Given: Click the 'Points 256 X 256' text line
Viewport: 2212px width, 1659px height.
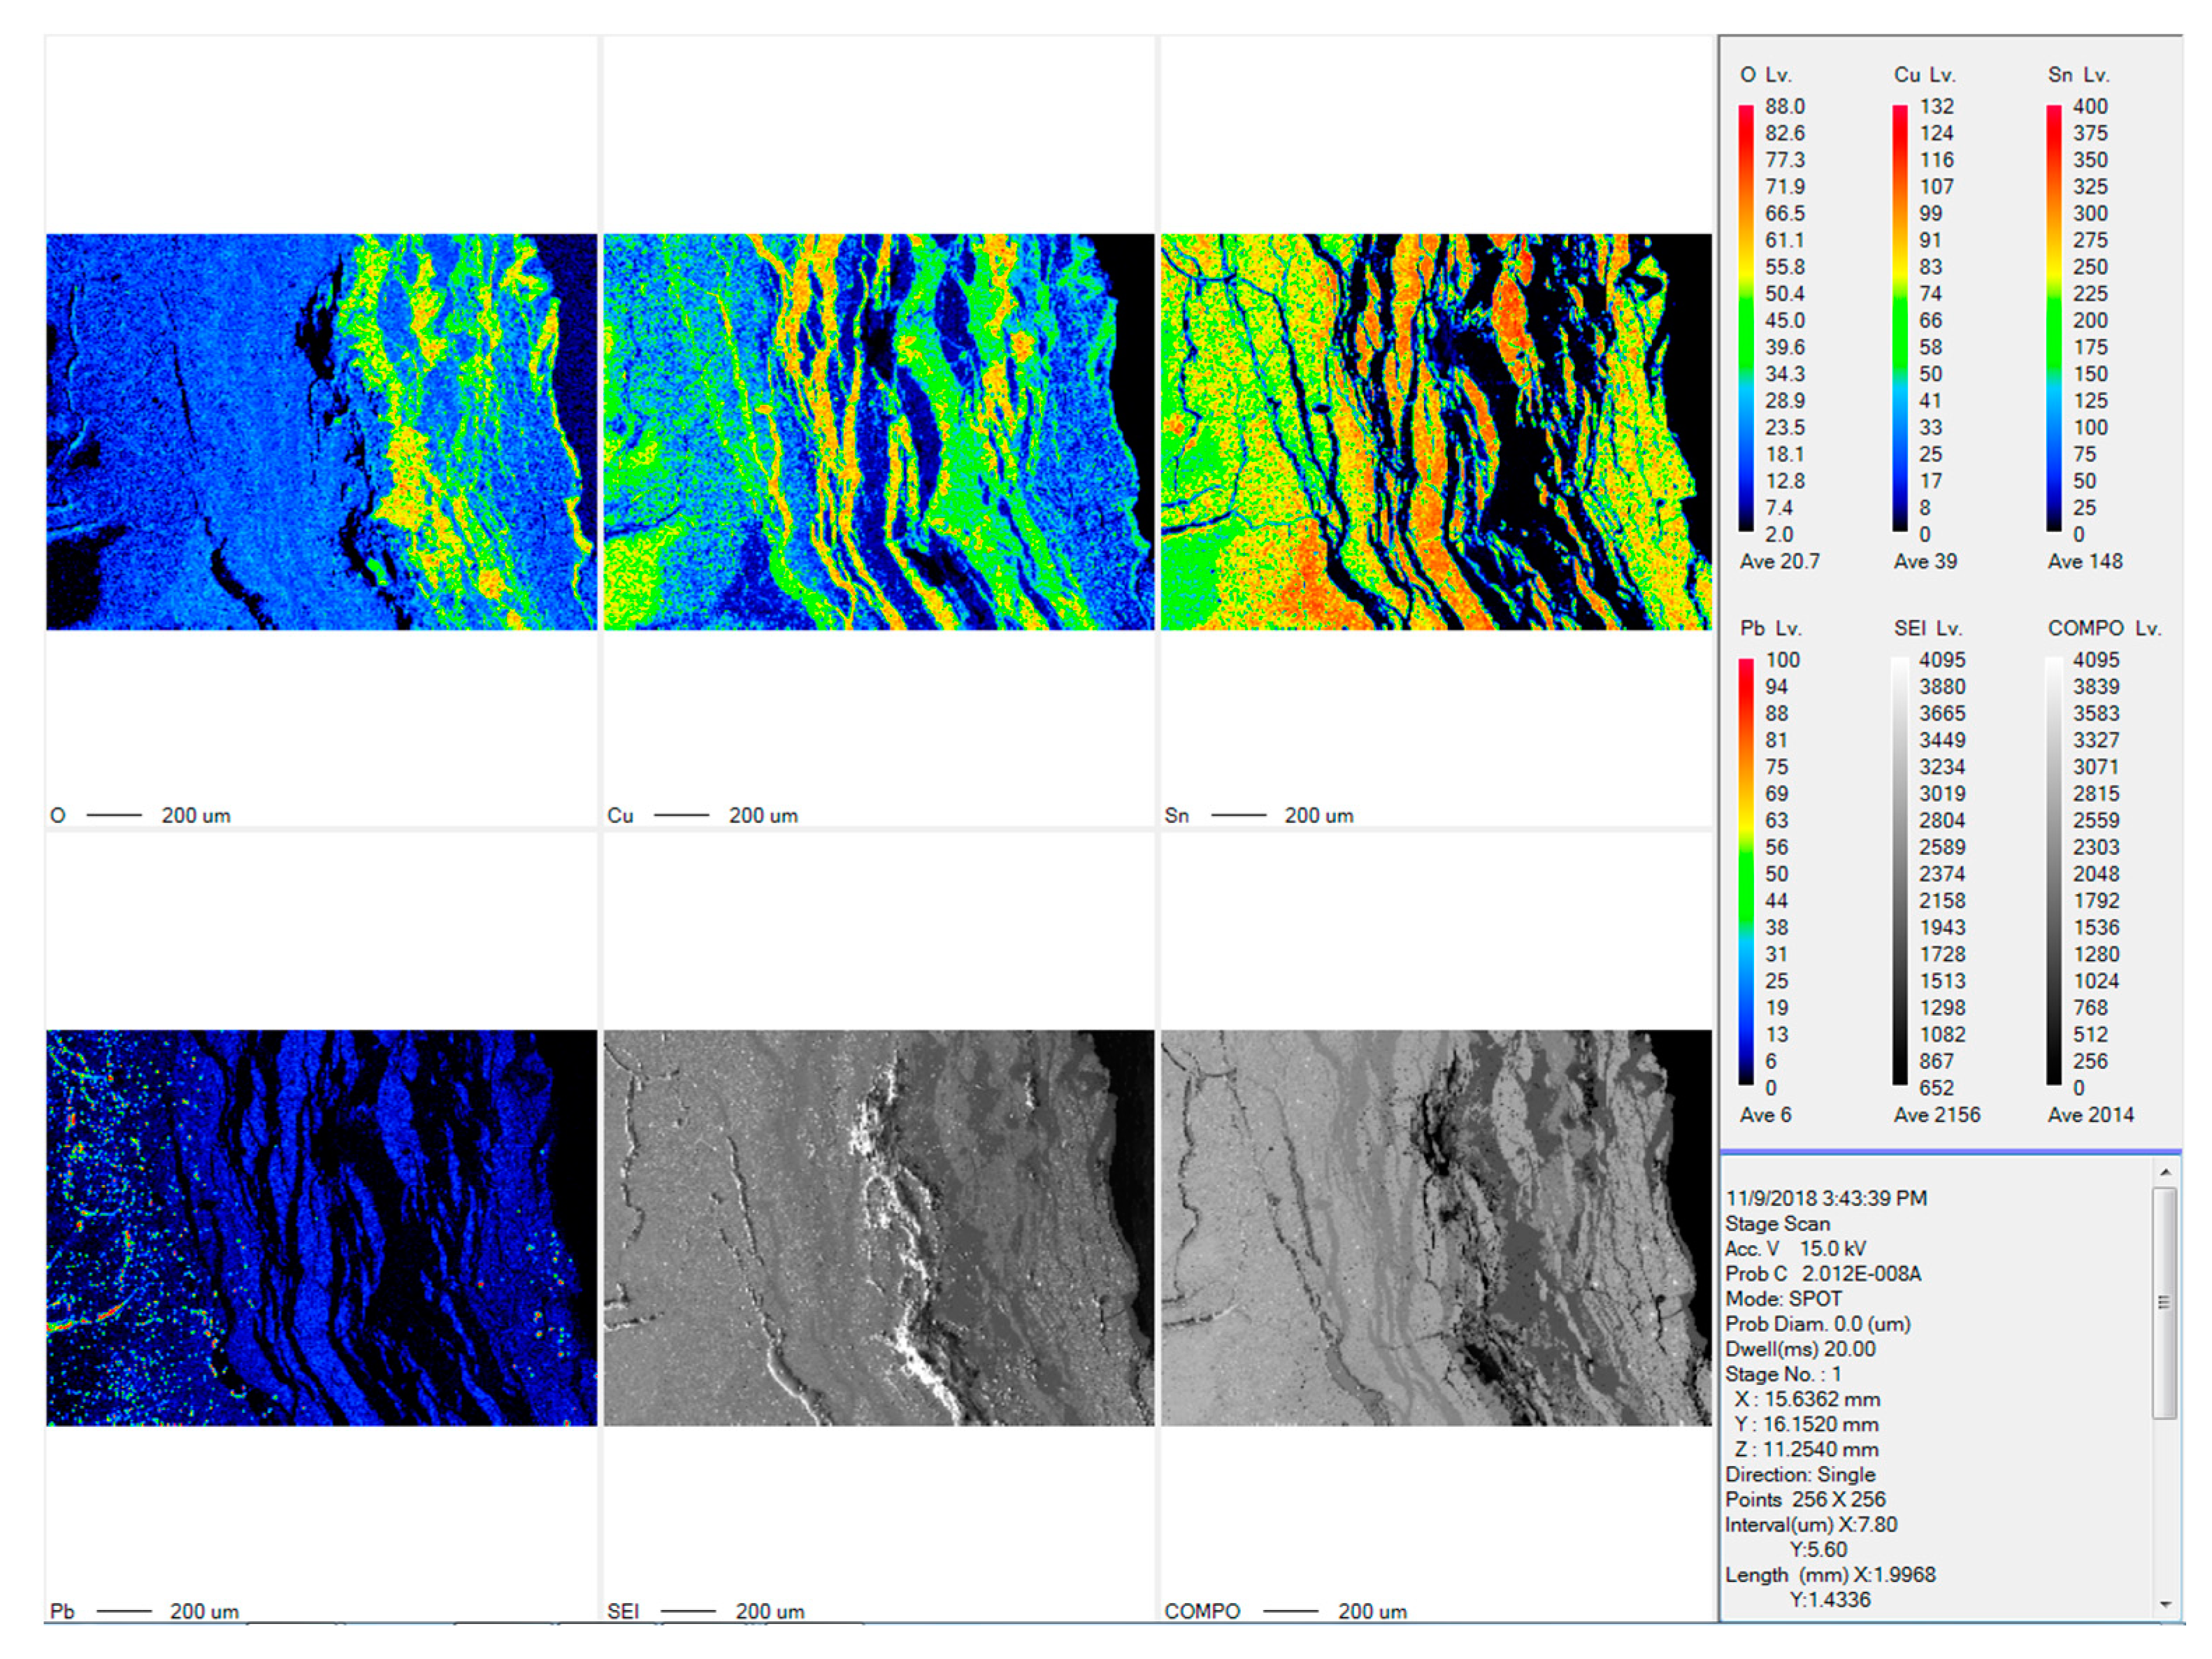Looking at the screenshot, I should pyautogui.click(x=1805, y=1499).
